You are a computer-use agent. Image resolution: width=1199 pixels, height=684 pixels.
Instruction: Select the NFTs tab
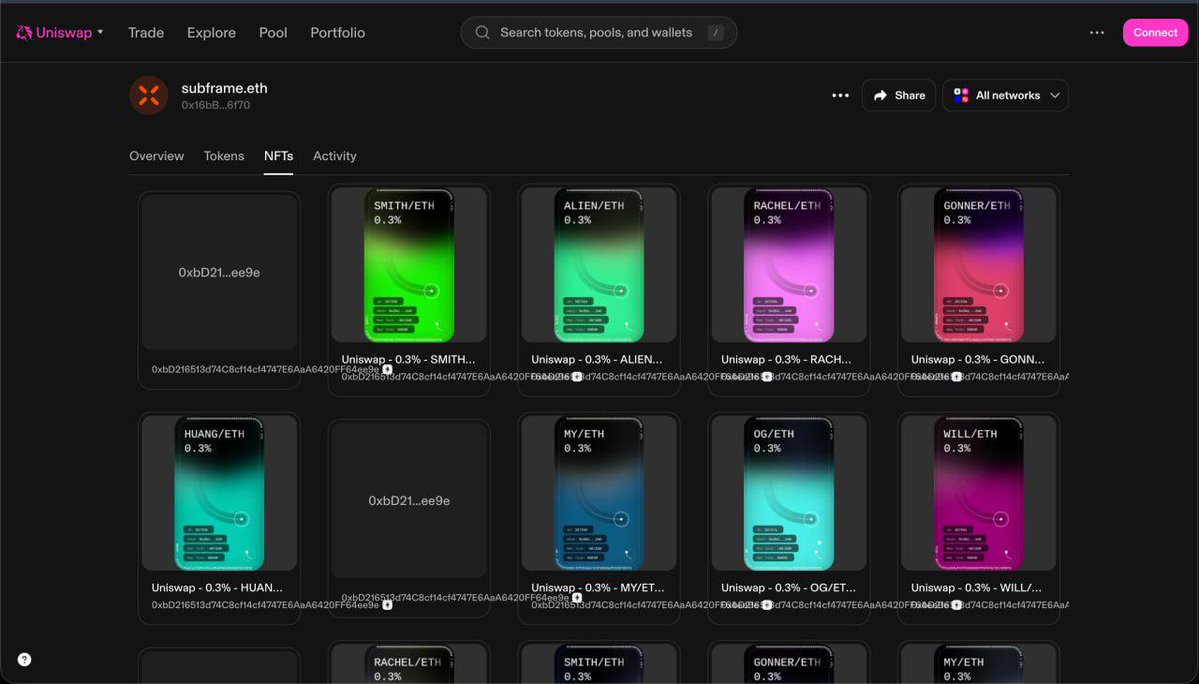278,156
